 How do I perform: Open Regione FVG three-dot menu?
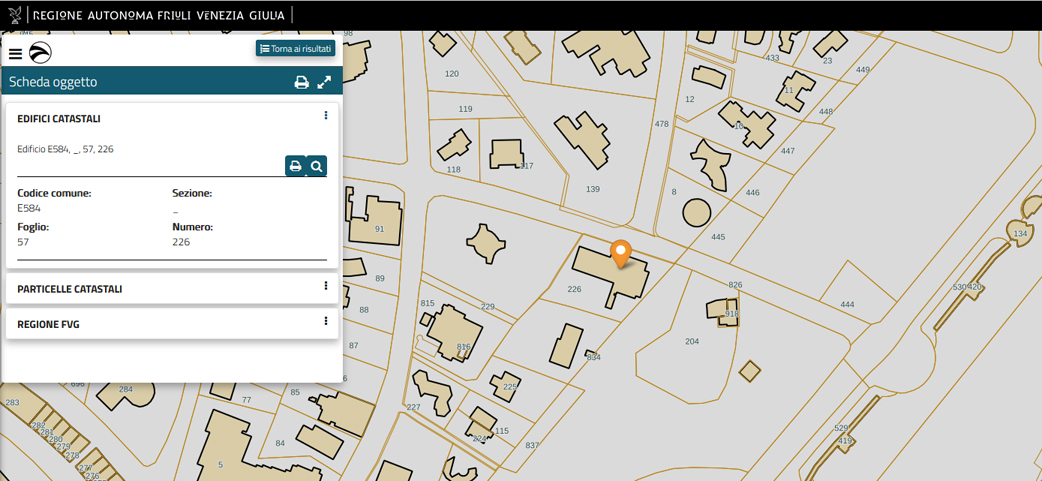326,322
